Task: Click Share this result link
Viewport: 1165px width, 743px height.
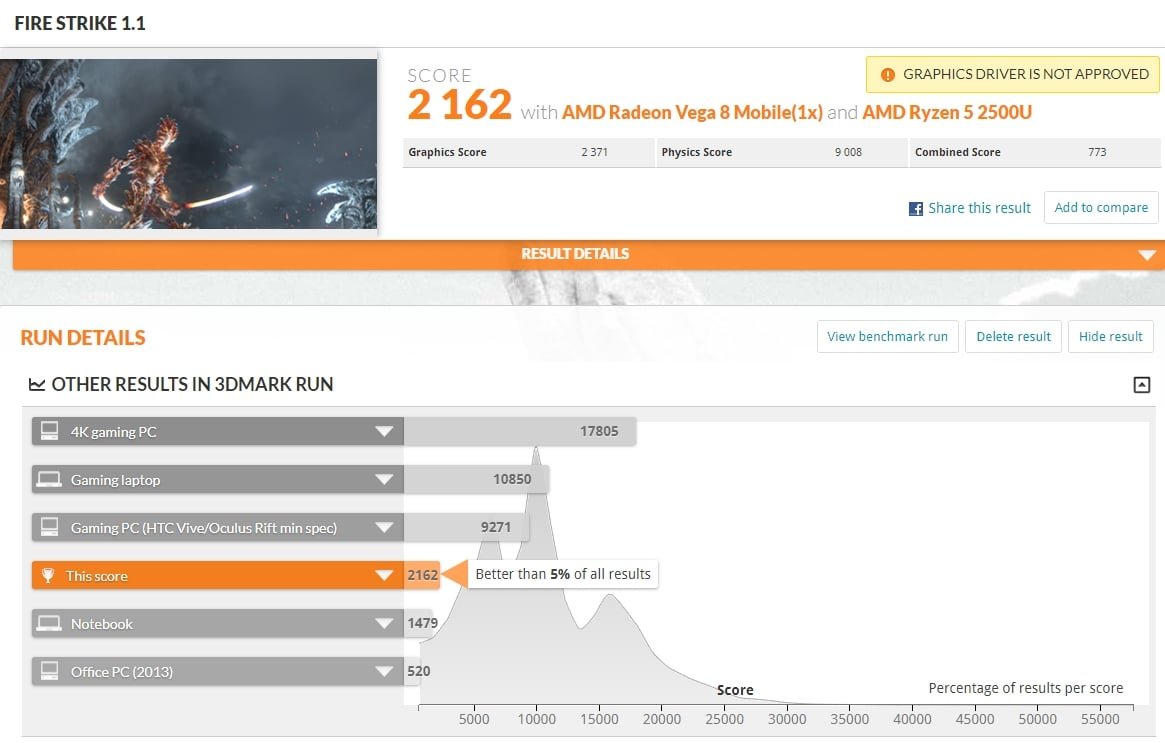Action: 979,208
